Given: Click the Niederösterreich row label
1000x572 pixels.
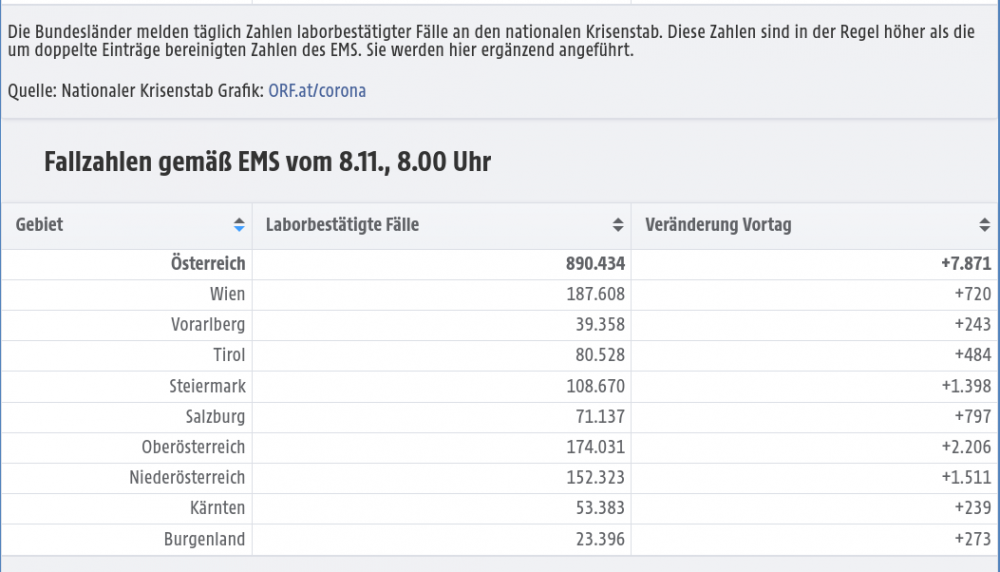Looking at the screenshot, I should pos(187,477).
